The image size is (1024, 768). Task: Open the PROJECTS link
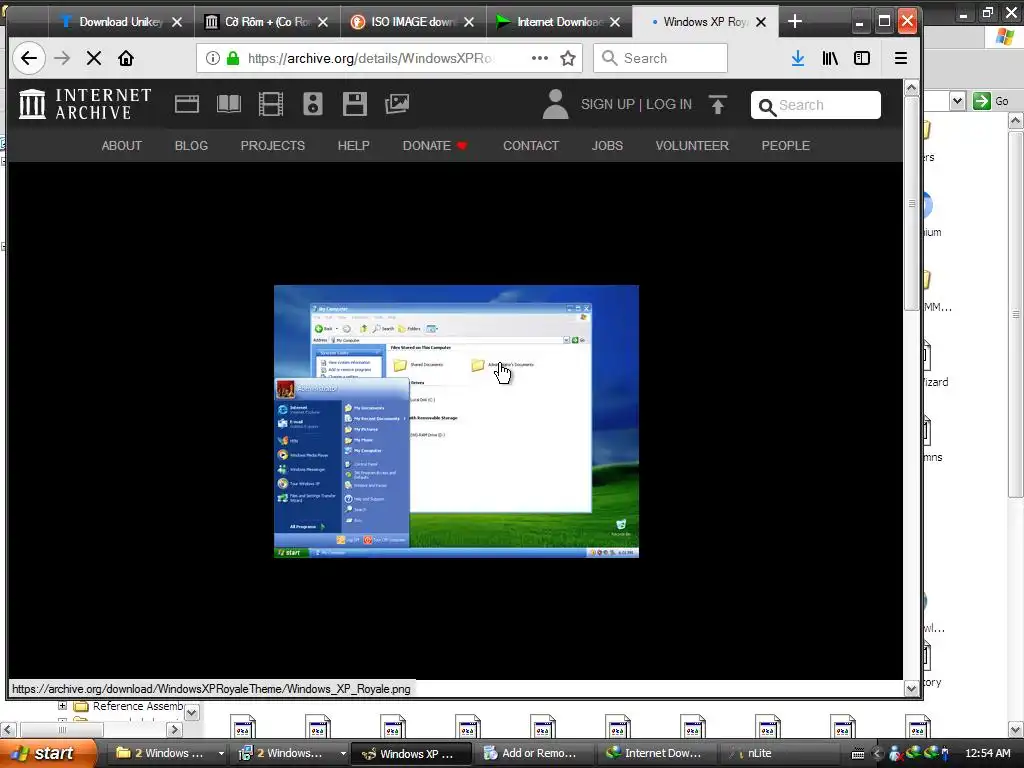272,146
